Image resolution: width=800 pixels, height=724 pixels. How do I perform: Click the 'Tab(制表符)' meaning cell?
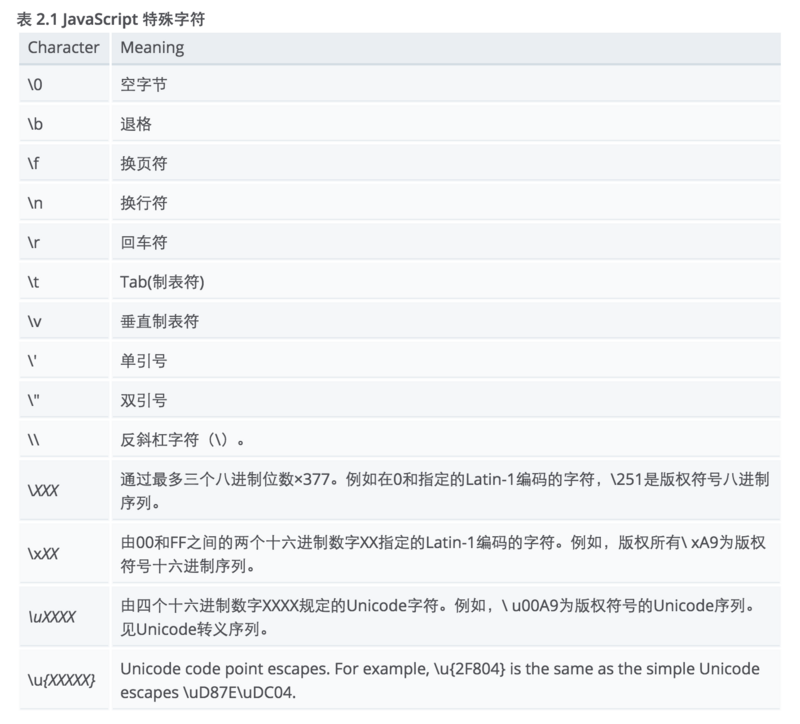coord(446,282)
